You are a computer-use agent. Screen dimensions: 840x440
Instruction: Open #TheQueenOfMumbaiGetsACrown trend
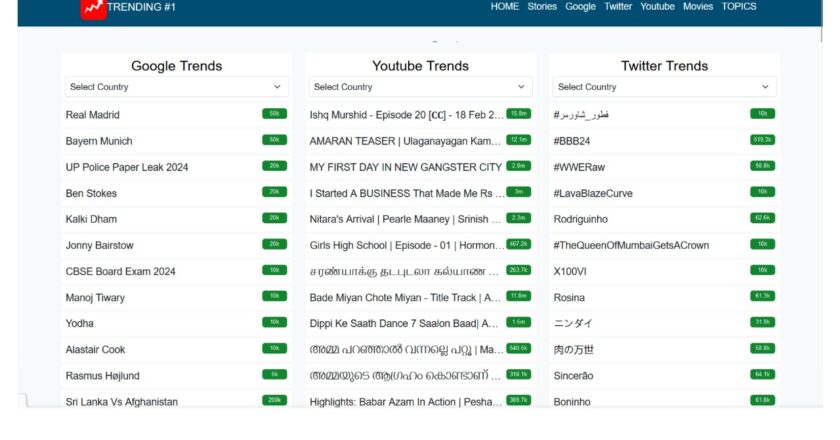tap(631, 245)
